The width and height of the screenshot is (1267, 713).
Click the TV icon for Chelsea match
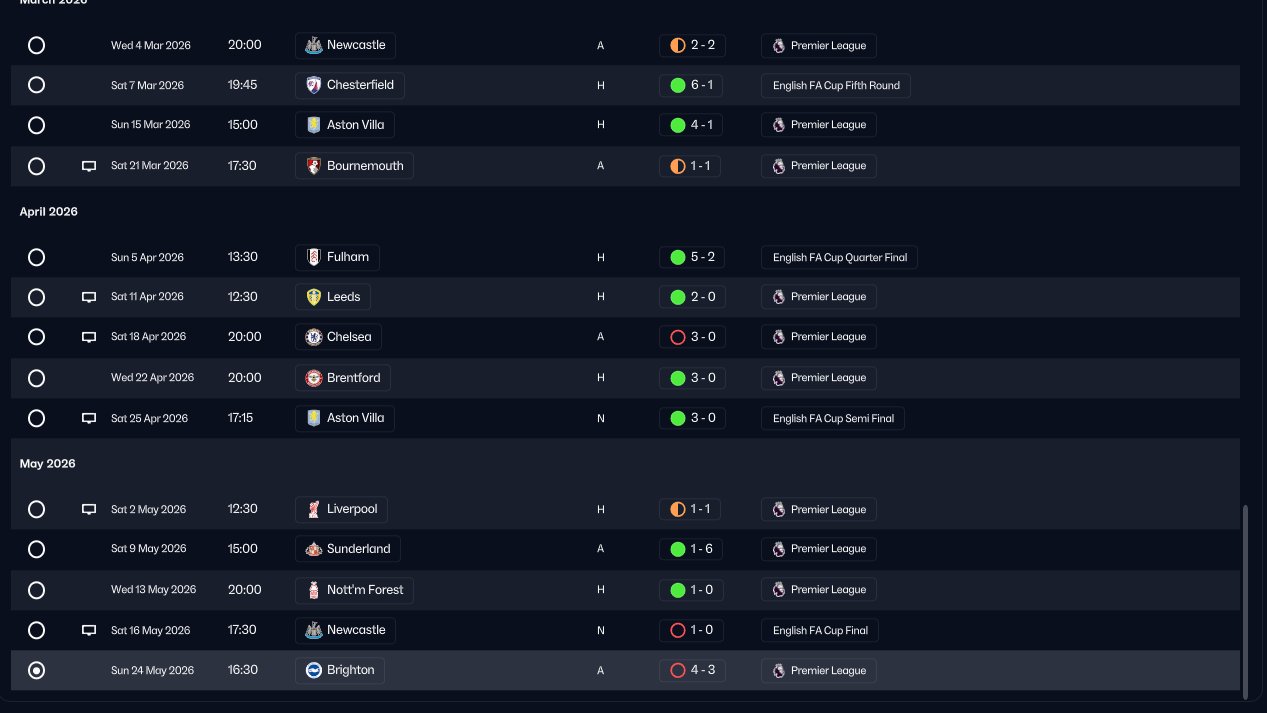pyautogui.click(x=89, y=337)
